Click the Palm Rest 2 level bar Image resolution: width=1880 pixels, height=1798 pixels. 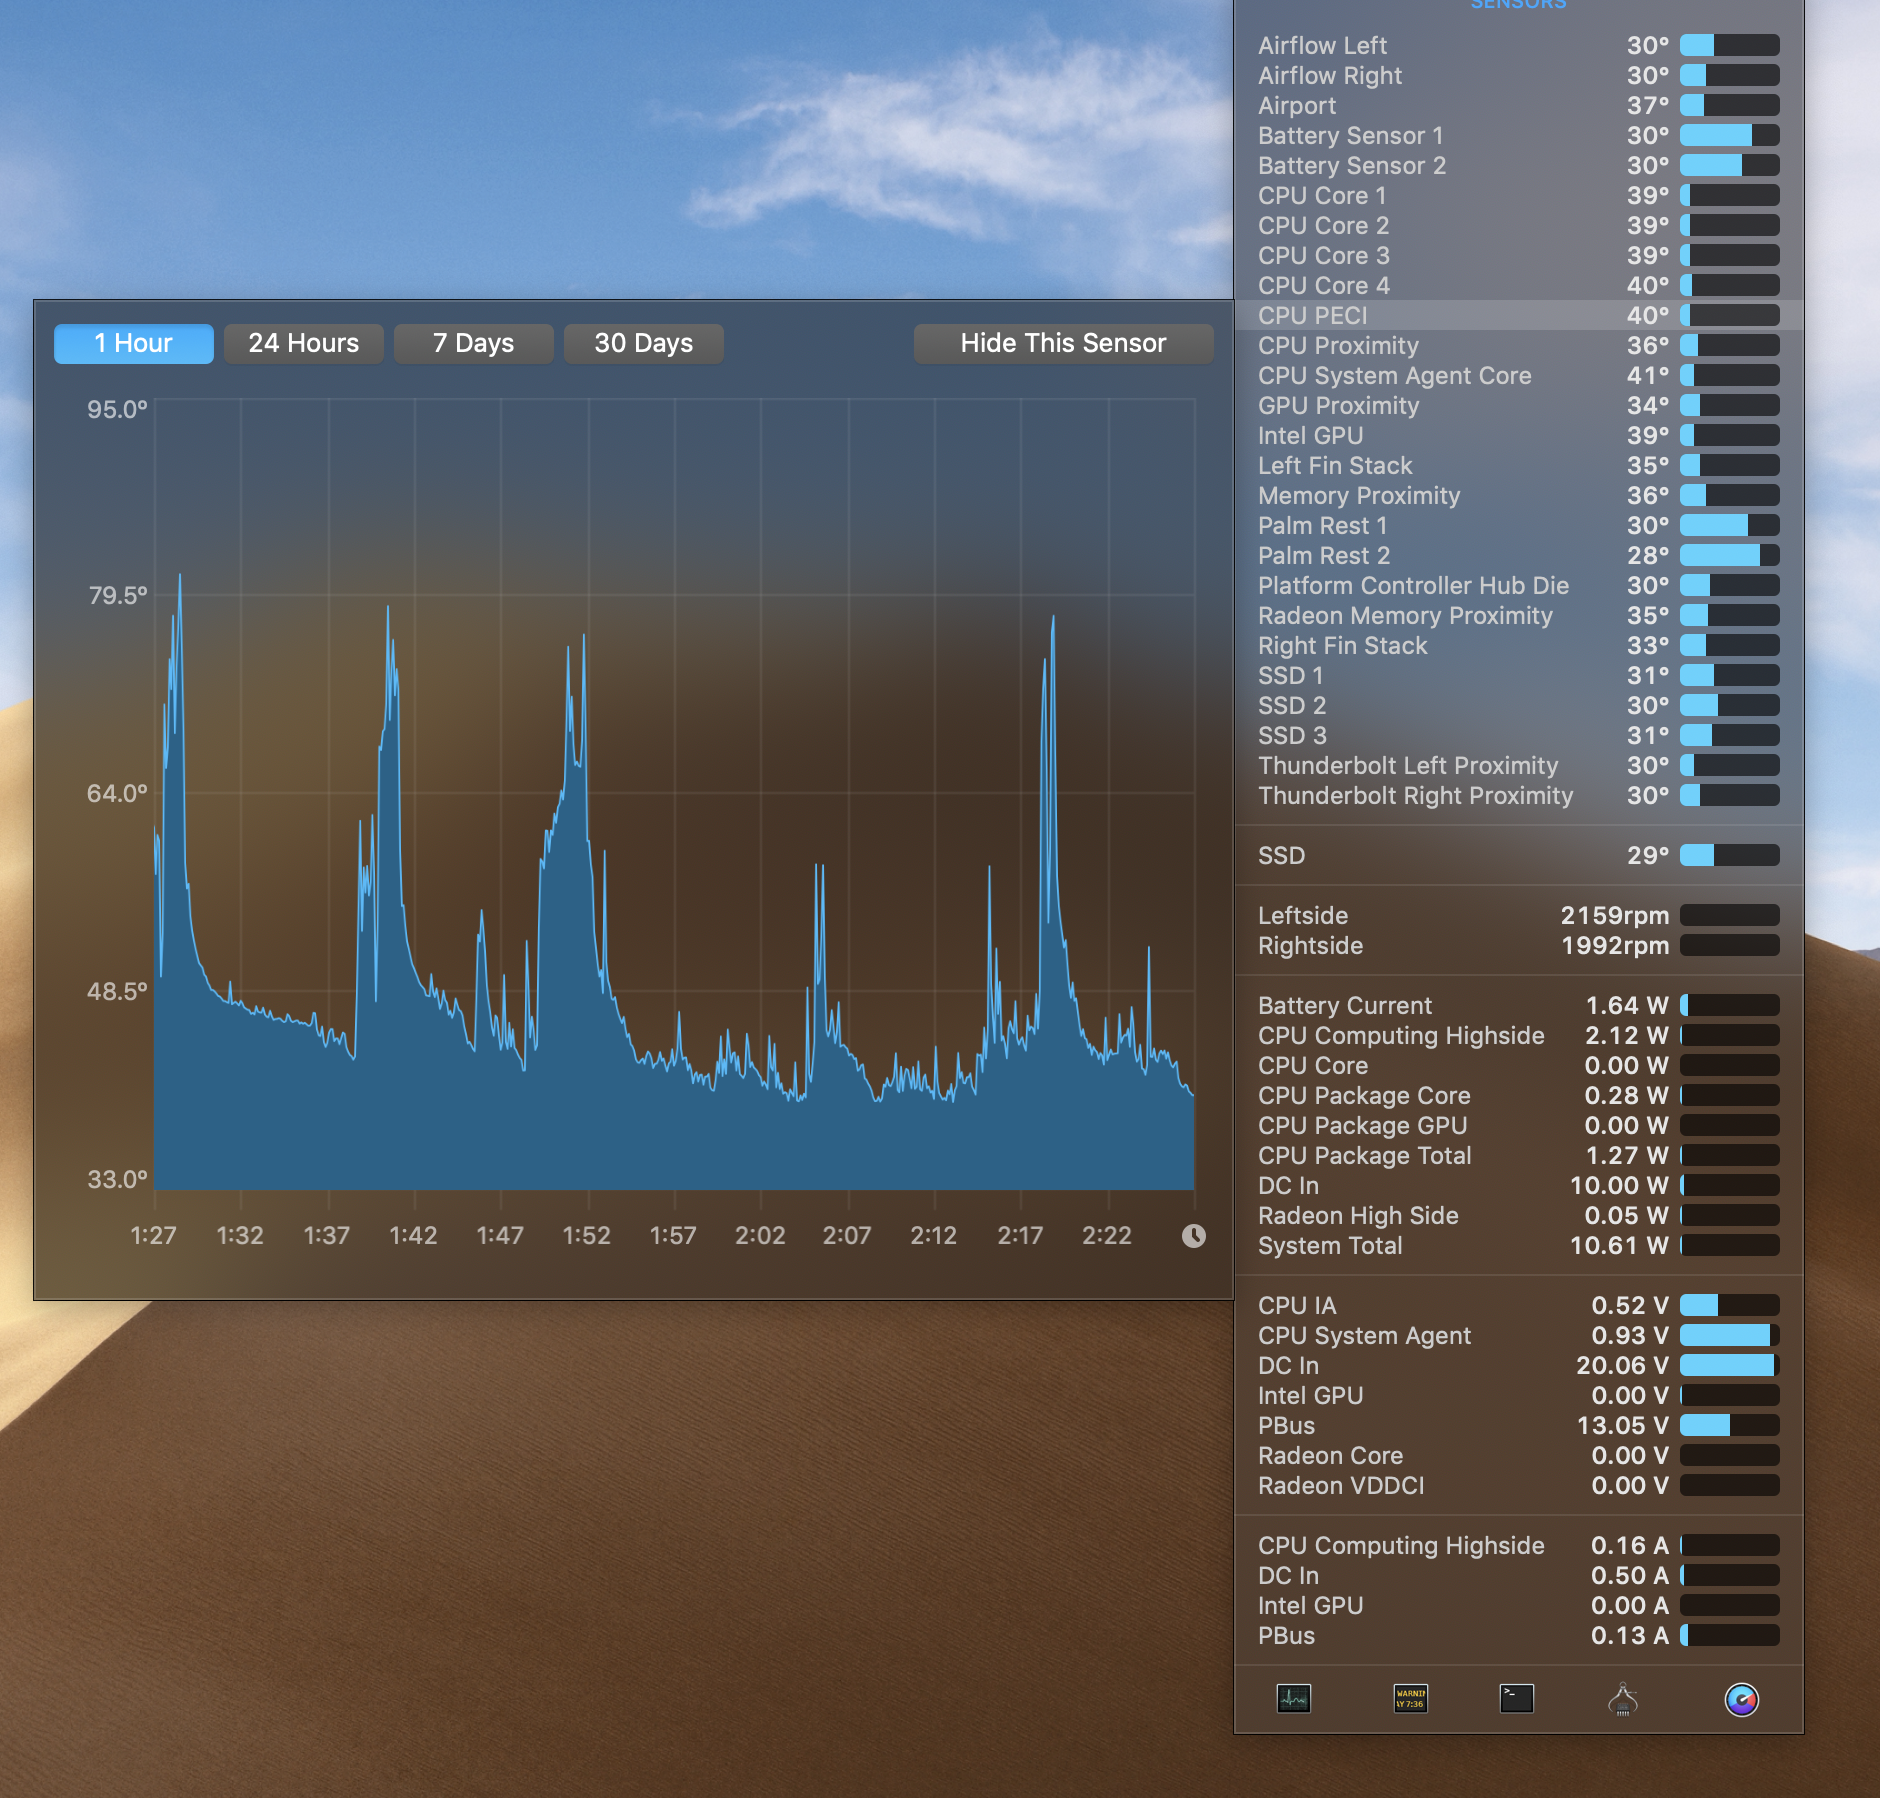pos(1729,555)
